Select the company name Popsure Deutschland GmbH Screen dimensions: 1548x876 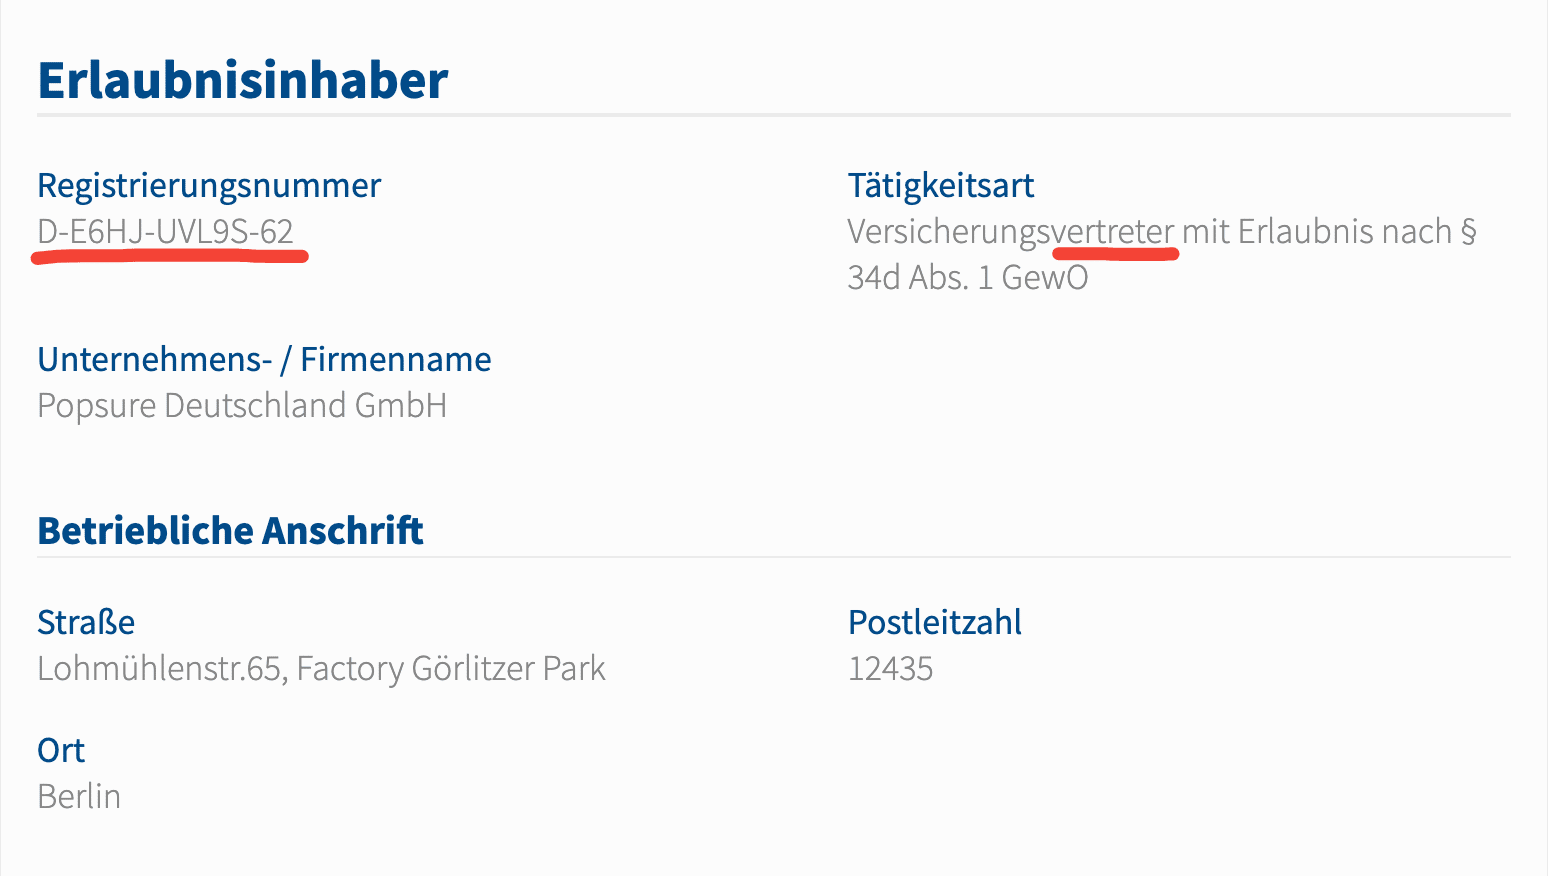click(242, 406)
